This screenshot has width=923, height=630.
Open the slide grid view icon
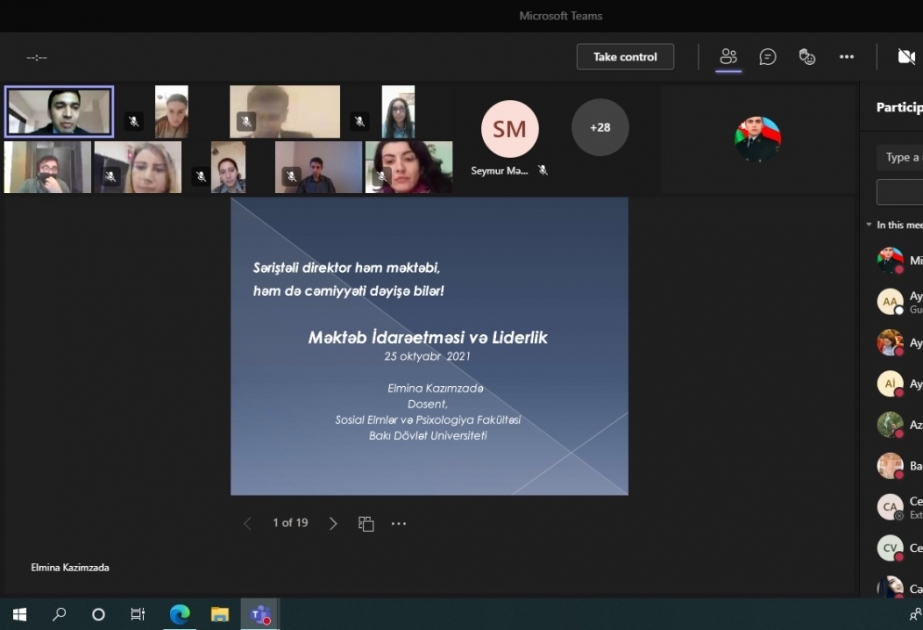366,523
